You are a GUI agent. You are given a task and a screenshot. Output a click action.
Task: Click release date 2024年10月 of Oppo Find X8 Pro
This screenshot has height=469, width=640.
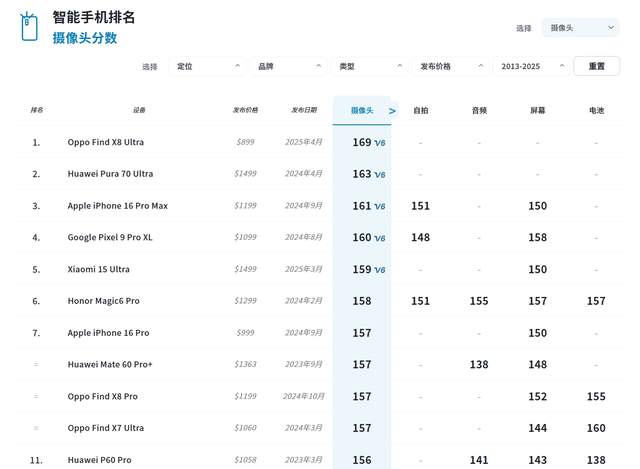click(304, 396)
